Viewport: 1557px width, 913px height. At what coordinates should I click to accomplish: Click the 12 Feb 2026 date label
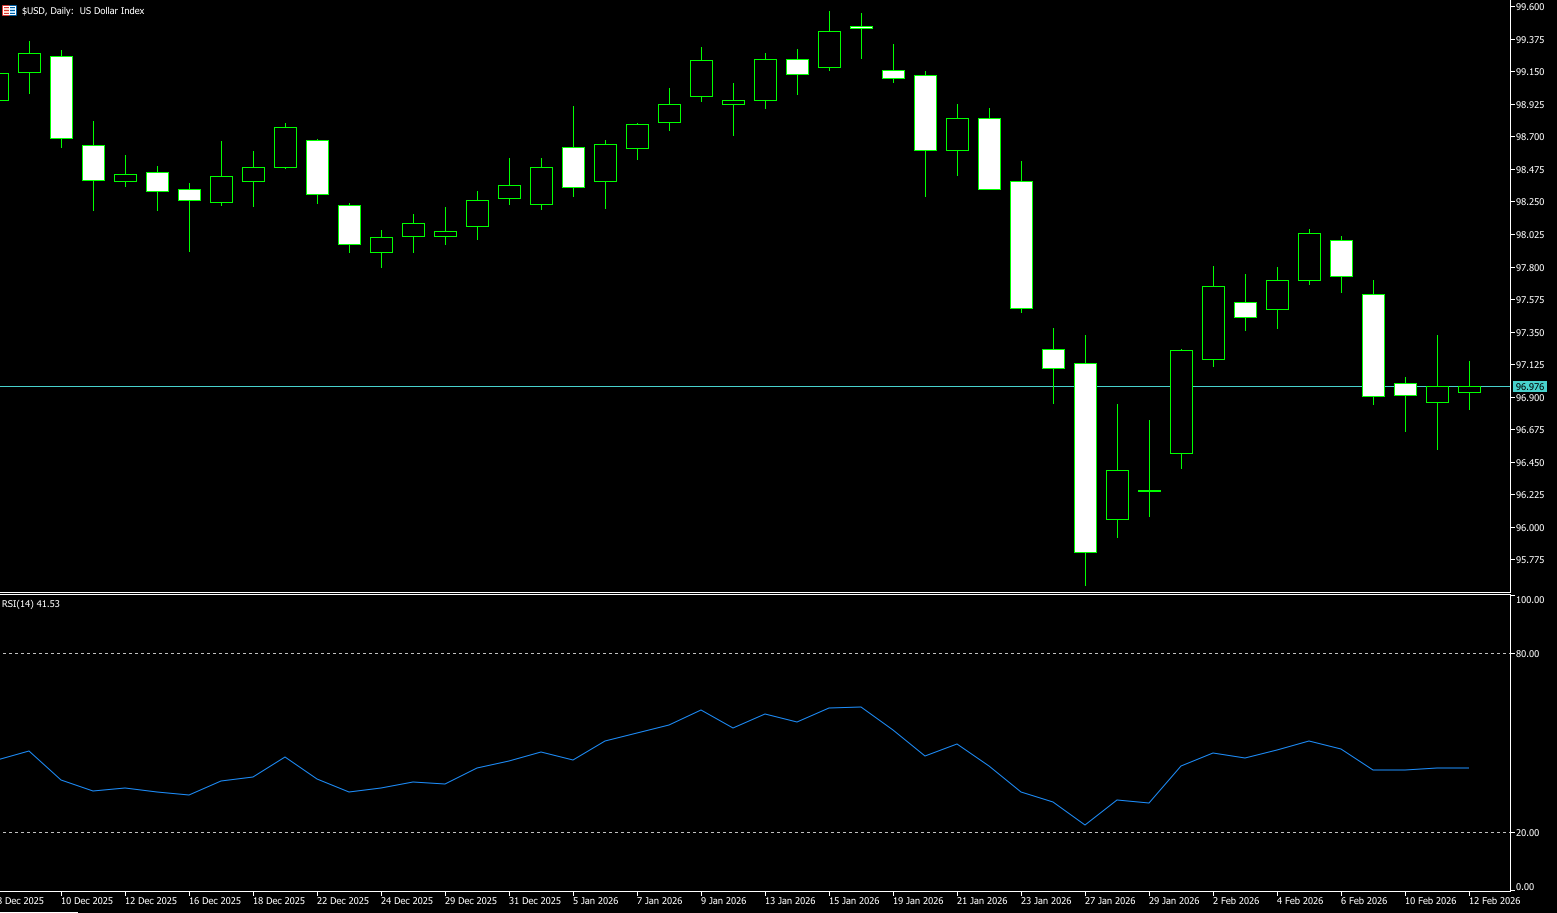click(1494, 901)
